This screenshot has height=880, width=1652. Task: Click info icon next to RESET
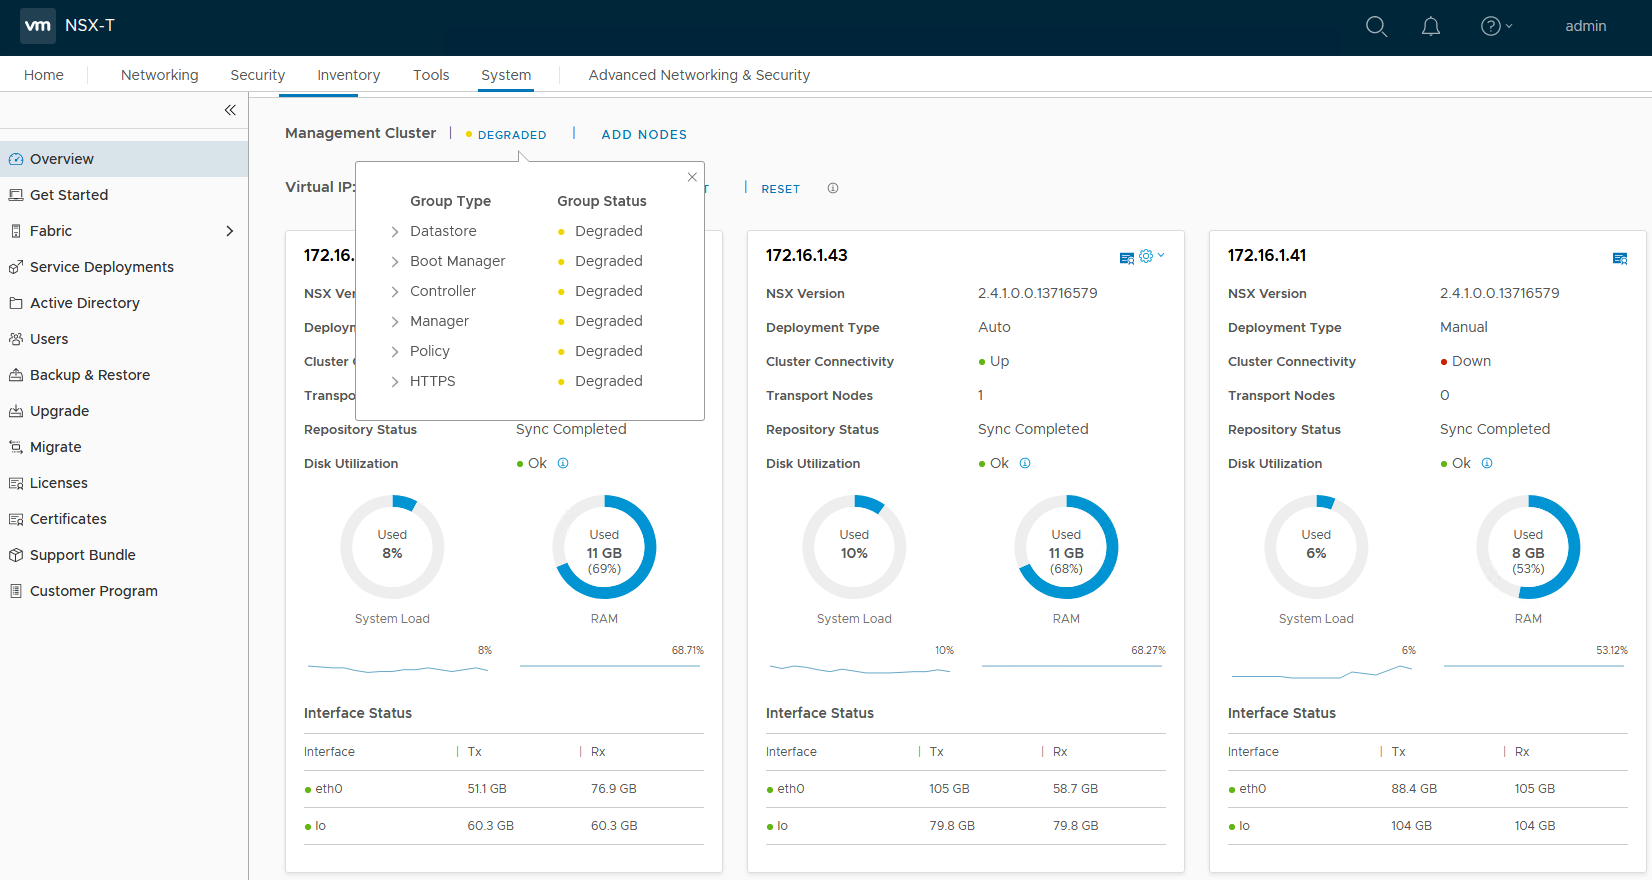tap(833, 188)
